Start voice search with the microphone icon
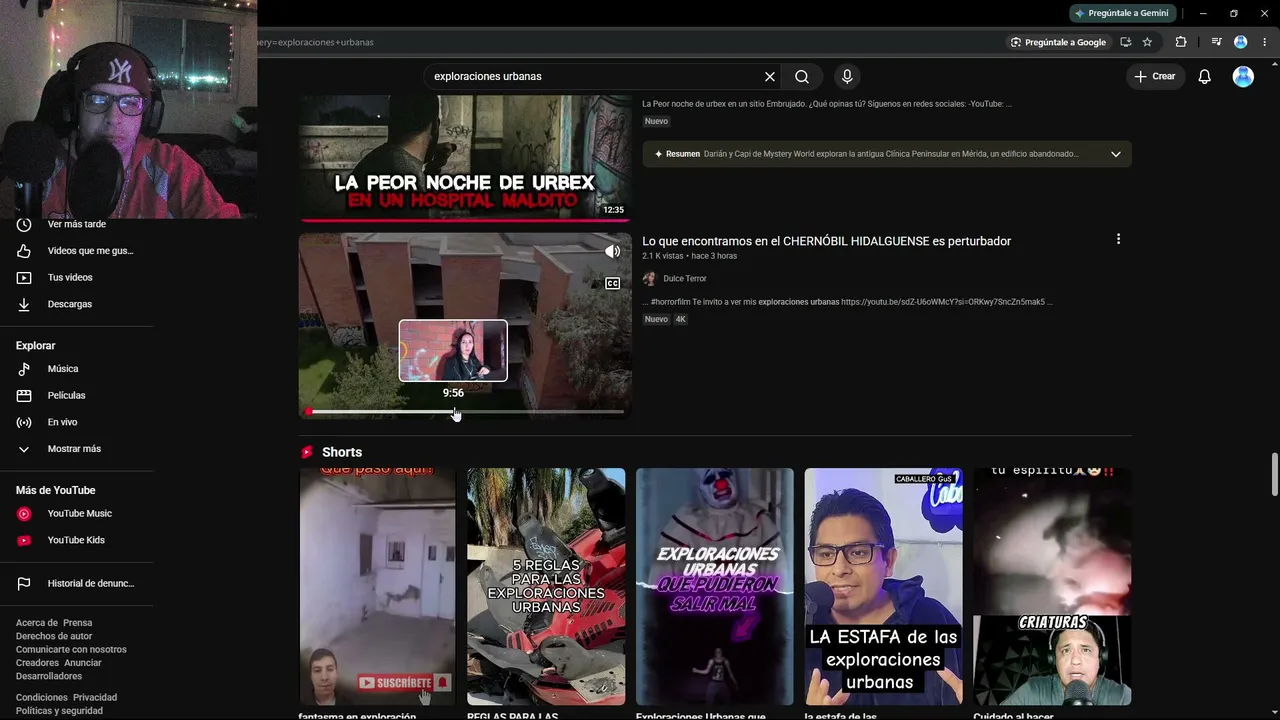Viewport: 1280px width, 720px height. 847,77
